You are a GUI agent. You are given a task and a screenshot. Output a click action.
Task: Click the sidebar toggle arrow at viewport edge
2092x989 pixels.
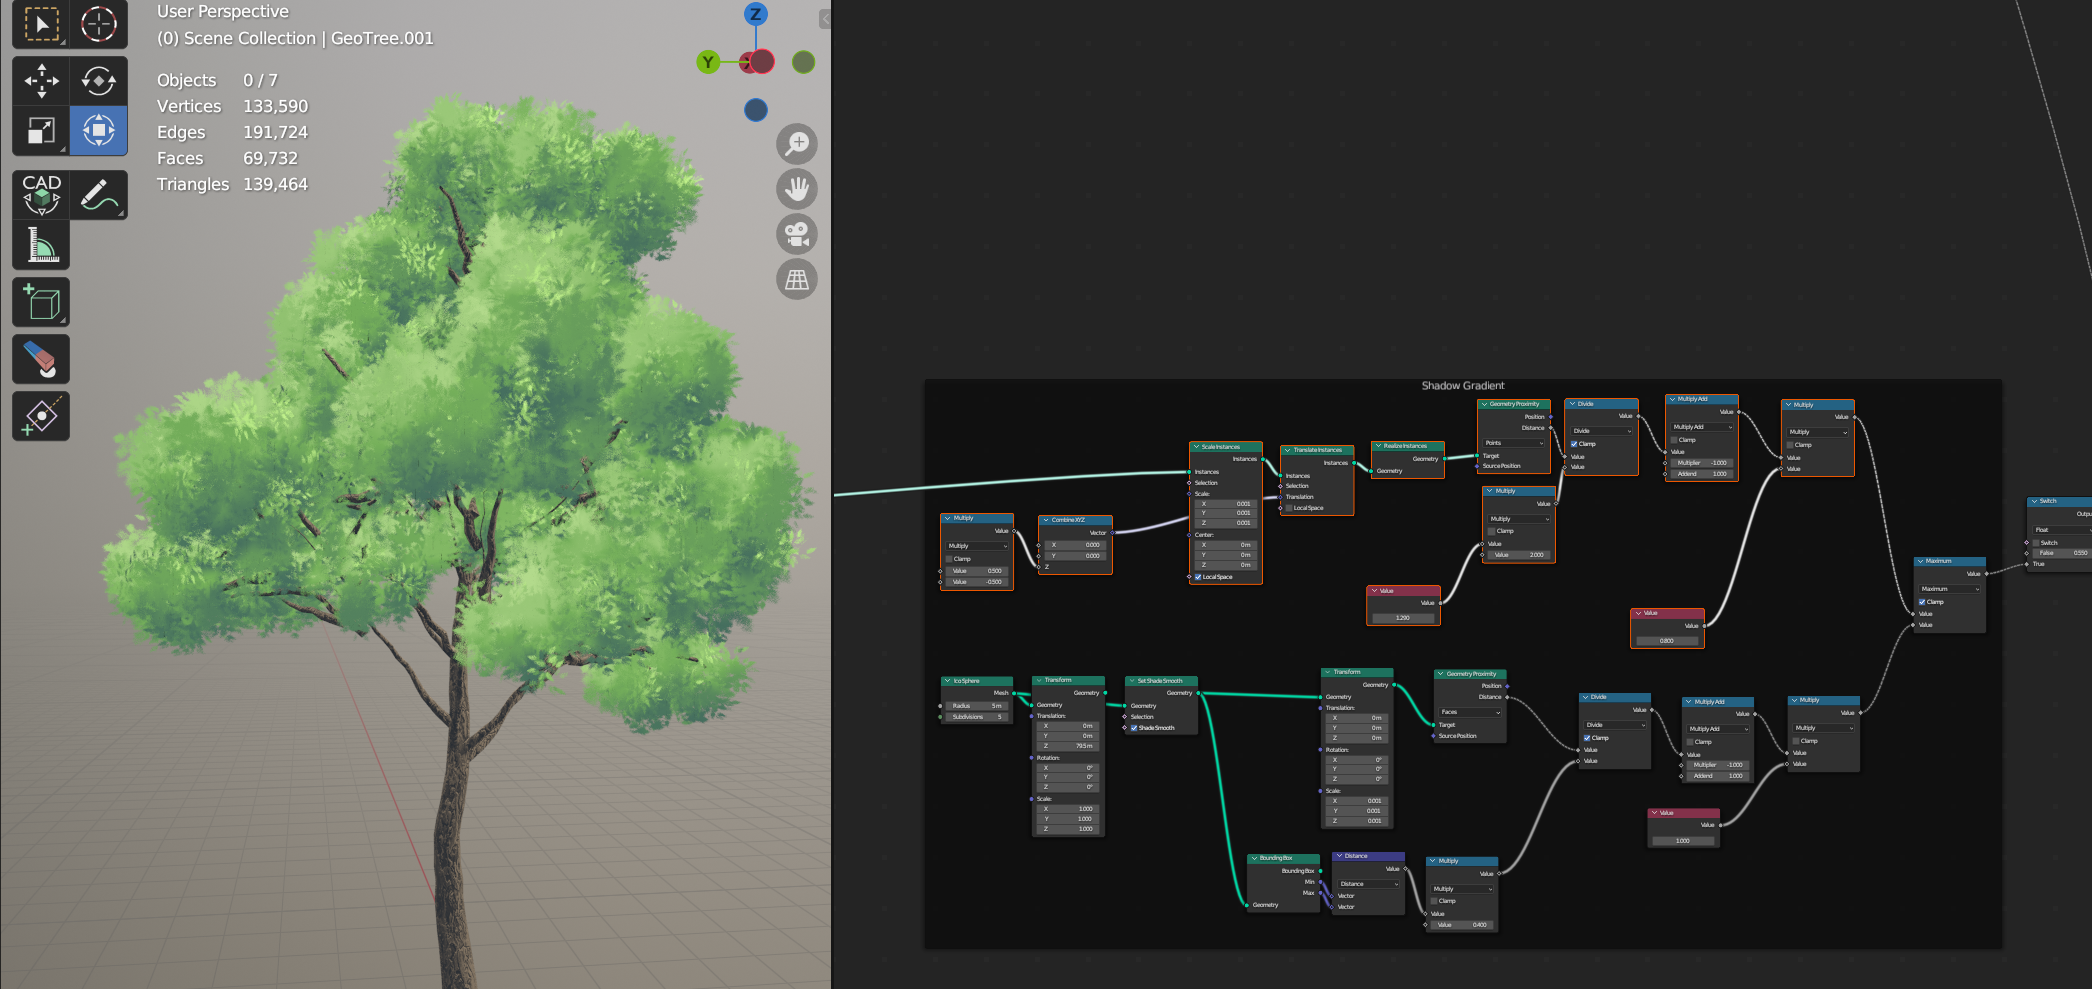pos(825,19)
